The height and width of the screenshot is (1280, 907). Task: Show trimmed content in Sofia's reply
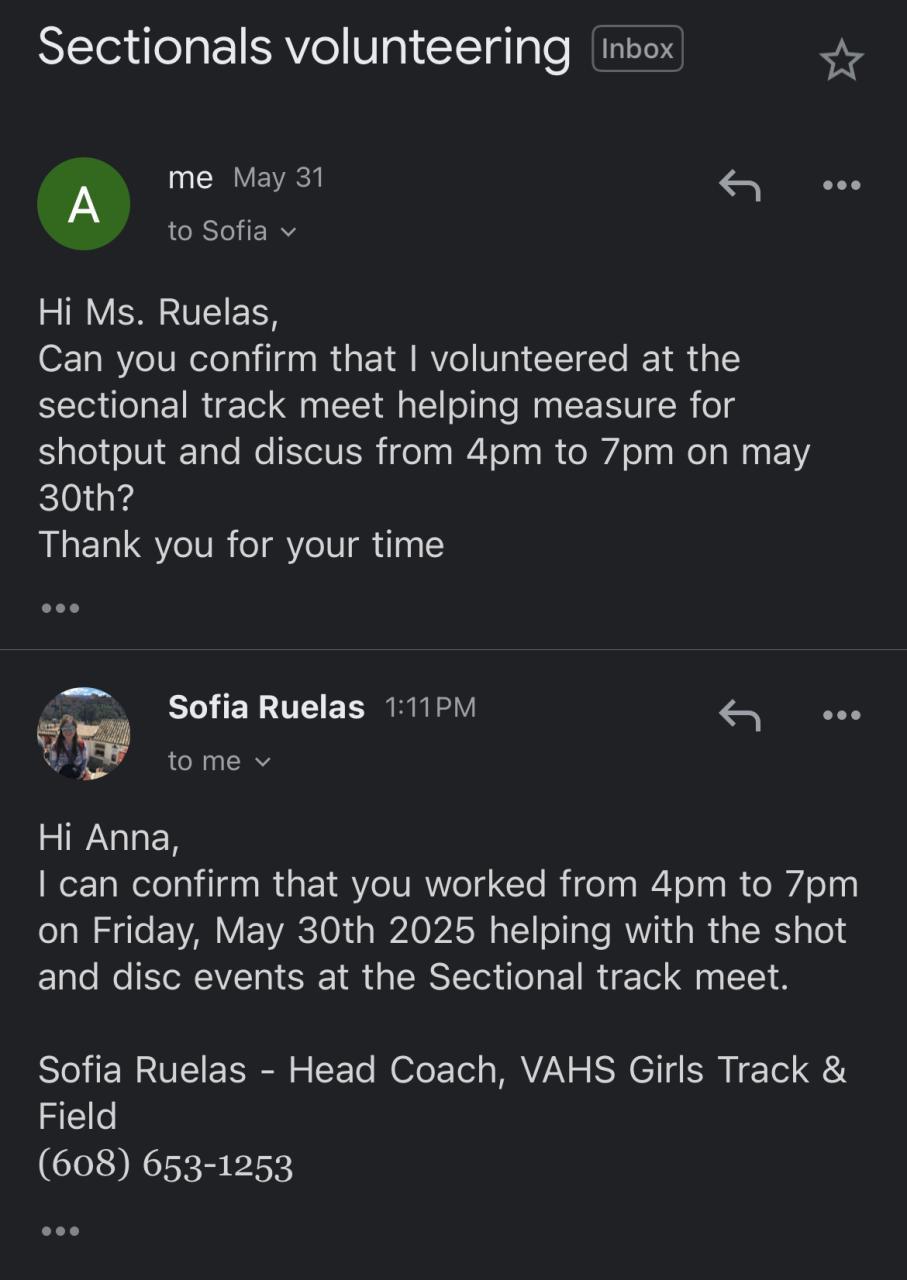click(60, 1230)
